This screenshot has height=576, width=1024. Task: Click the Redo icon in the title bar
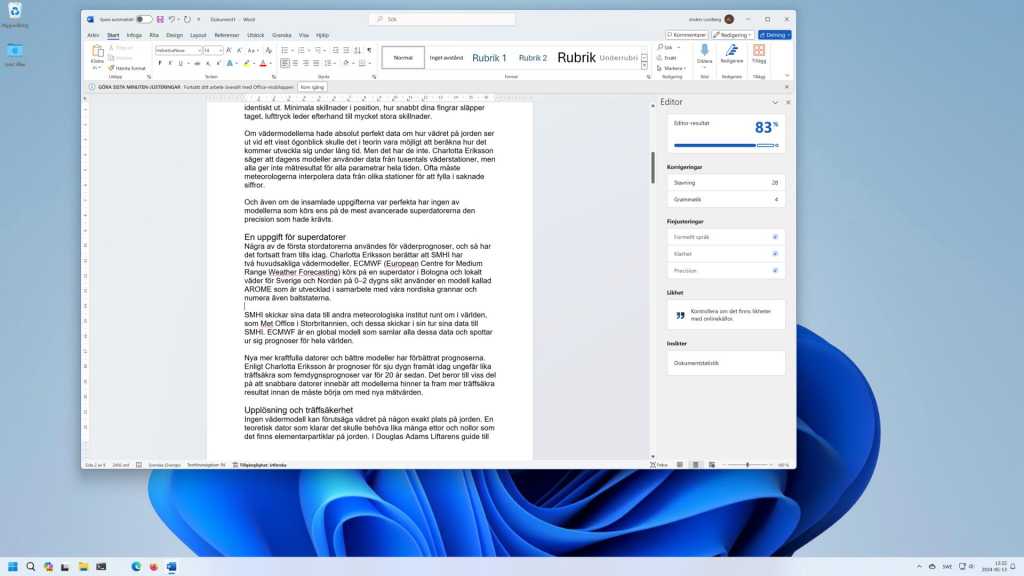coord(187,20)
